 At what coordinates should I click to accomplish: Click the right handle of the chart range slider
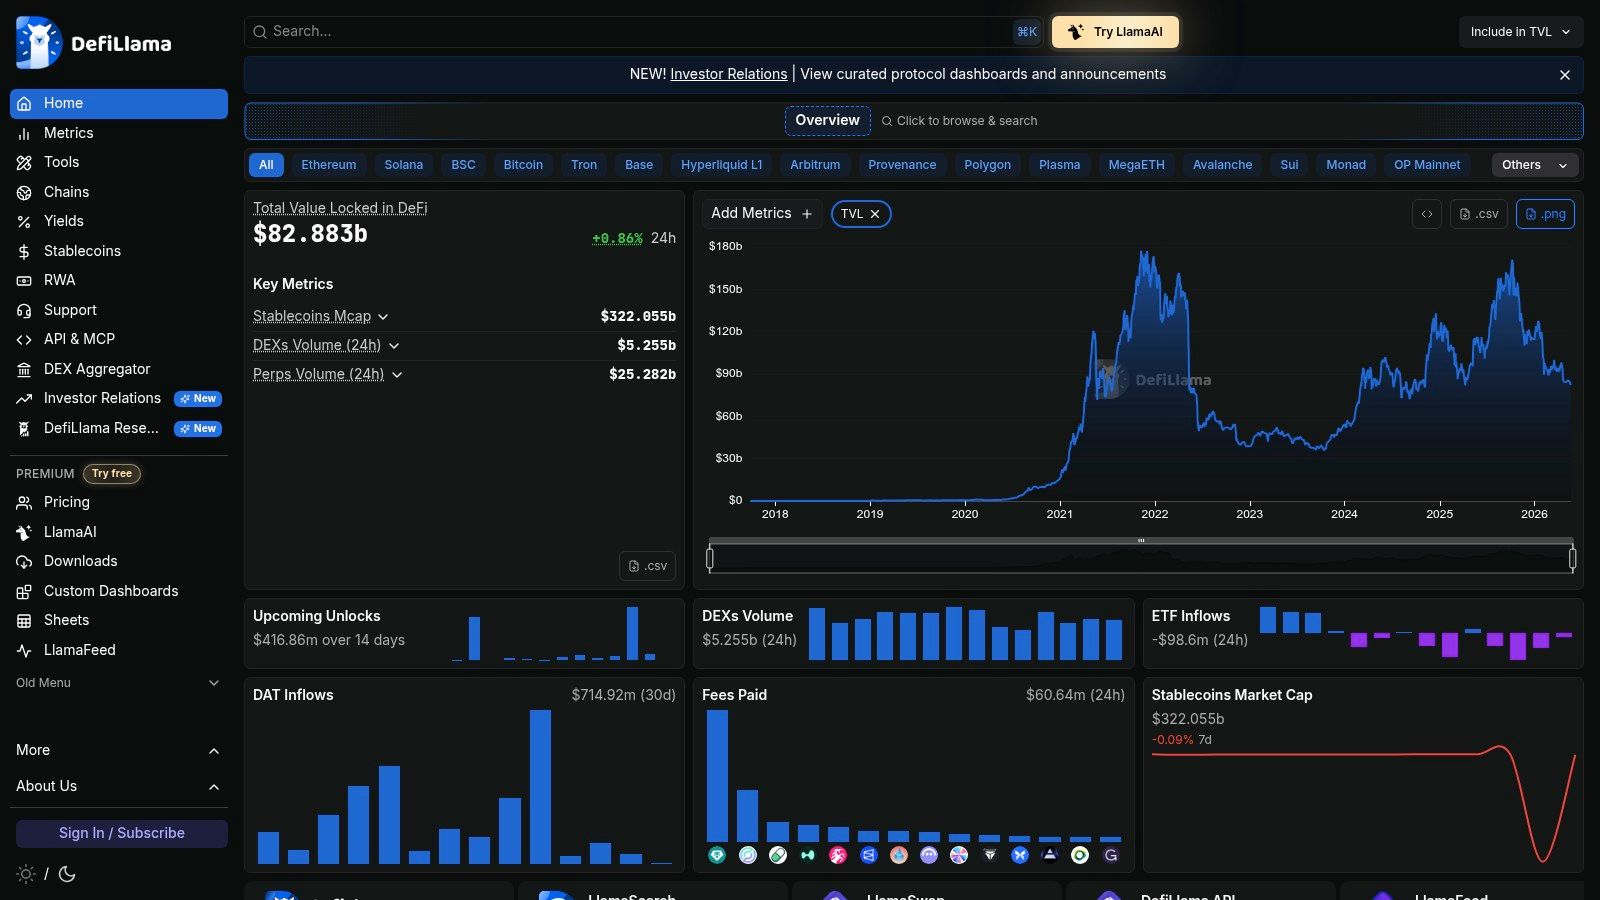tap(1573, 558)
